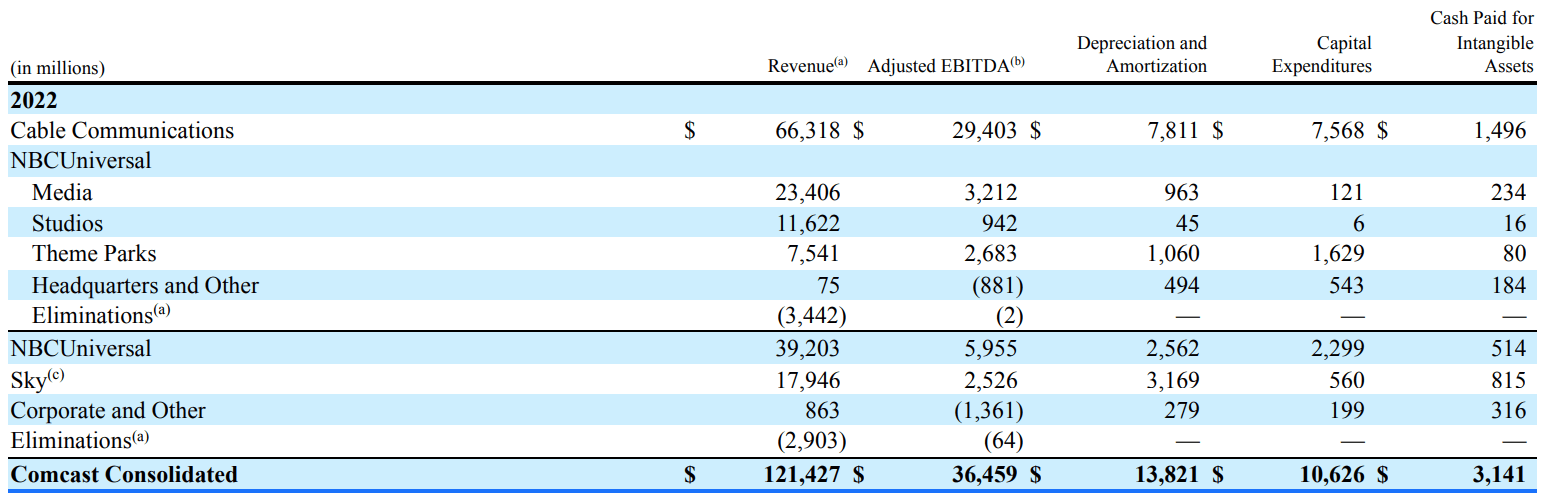Image resolution: width=1544 pixels, height=504 pixels.
Task: Click the 'Comcast Consolidated' total label
Action: [124, 474]
